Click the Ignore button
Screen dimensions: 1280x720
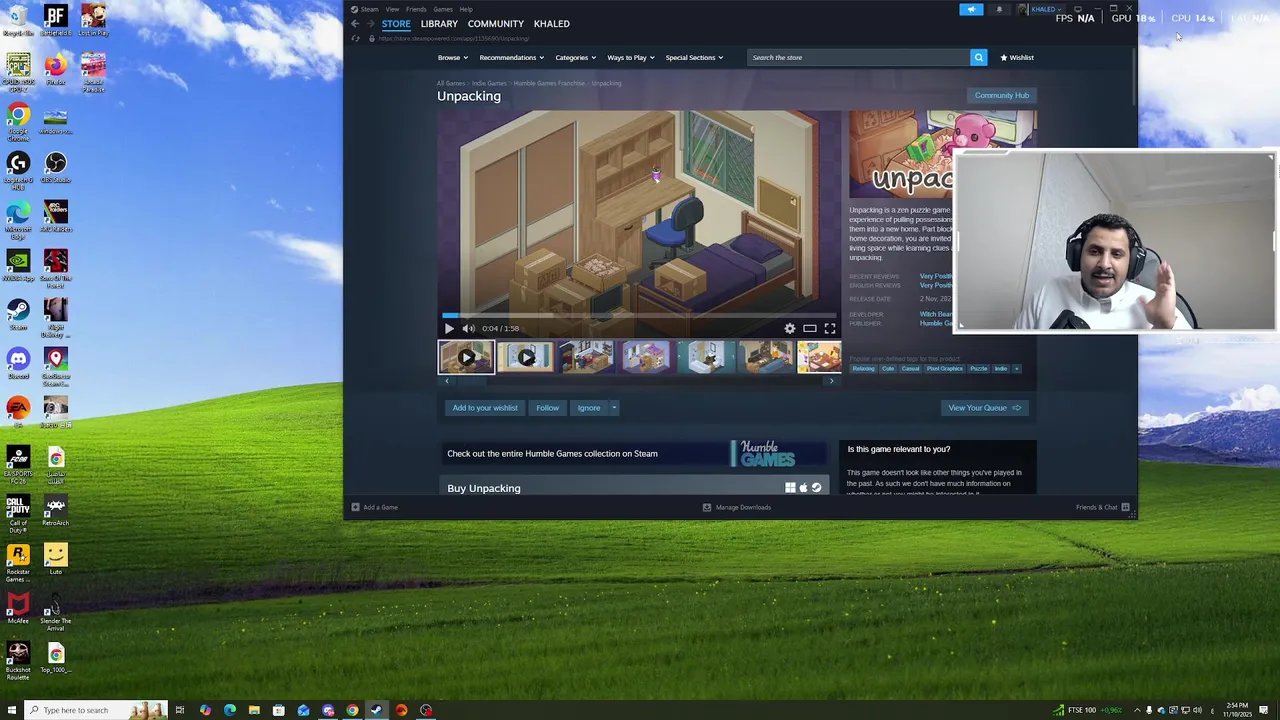point(589,408)
